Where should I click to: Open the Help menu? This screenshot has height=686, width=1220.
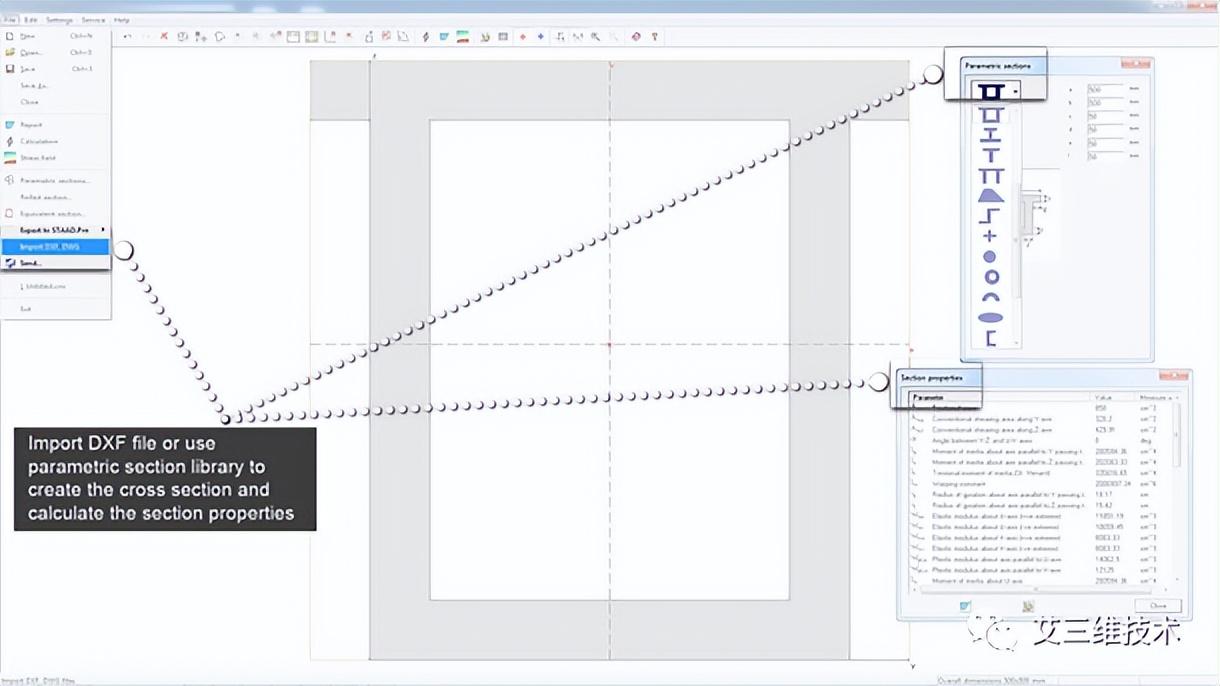click(121, 19)
